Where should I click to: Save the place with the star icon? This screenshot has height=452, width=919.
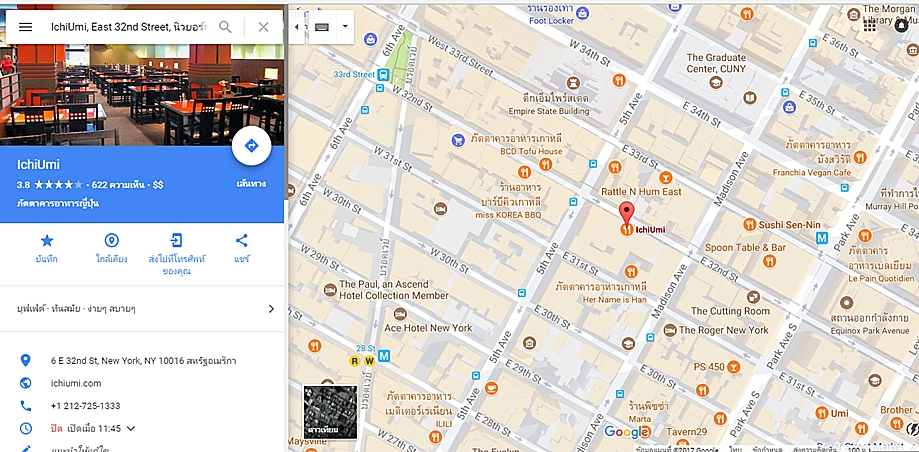(x=46, y=240)
